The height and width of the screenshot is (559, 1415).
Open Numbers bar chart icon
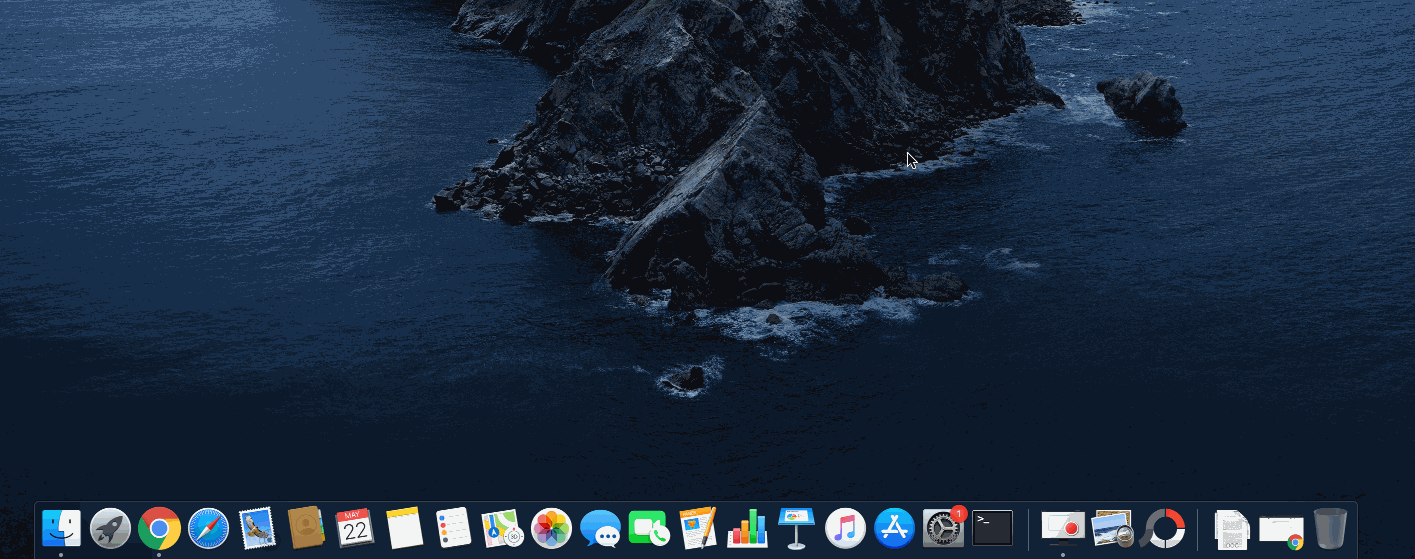click(747, 528)
